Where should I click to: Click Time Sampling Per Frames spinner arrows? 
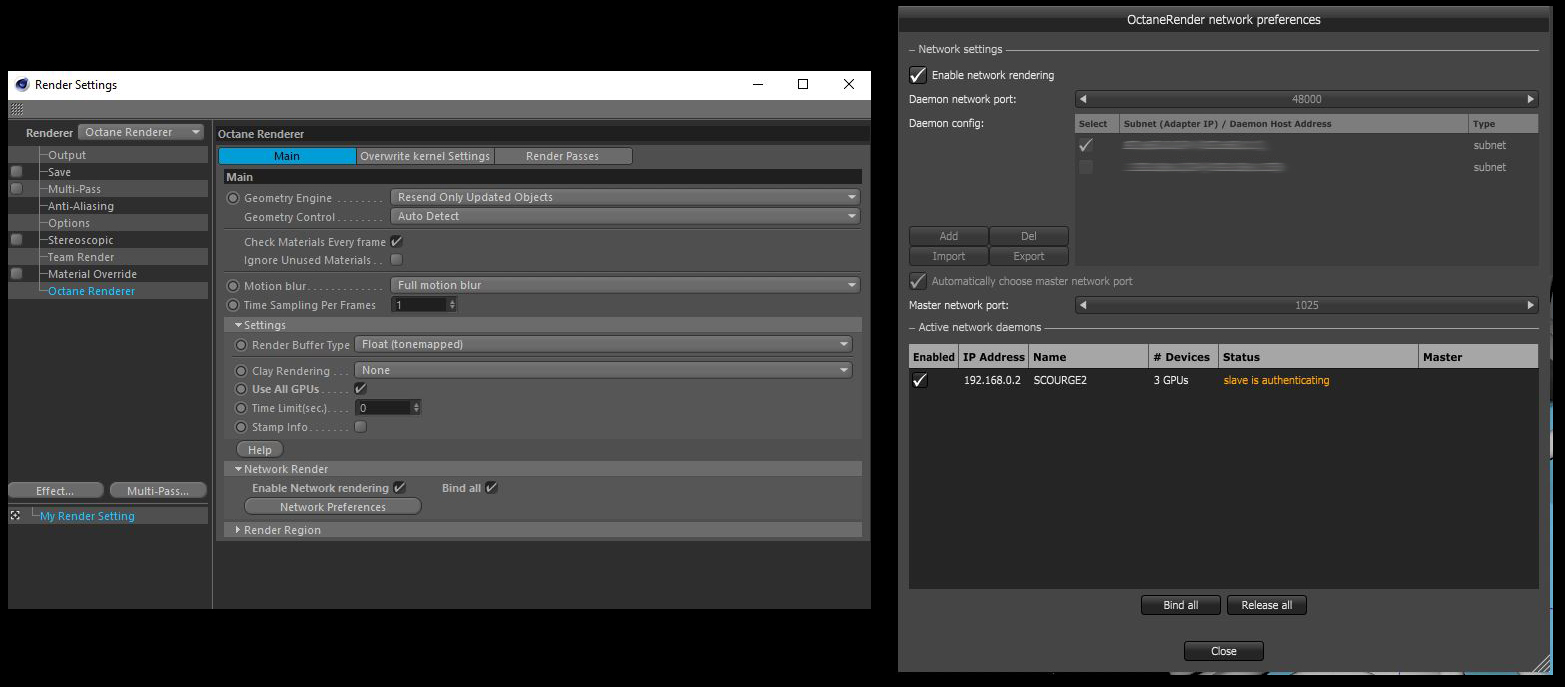click(451, 305)
